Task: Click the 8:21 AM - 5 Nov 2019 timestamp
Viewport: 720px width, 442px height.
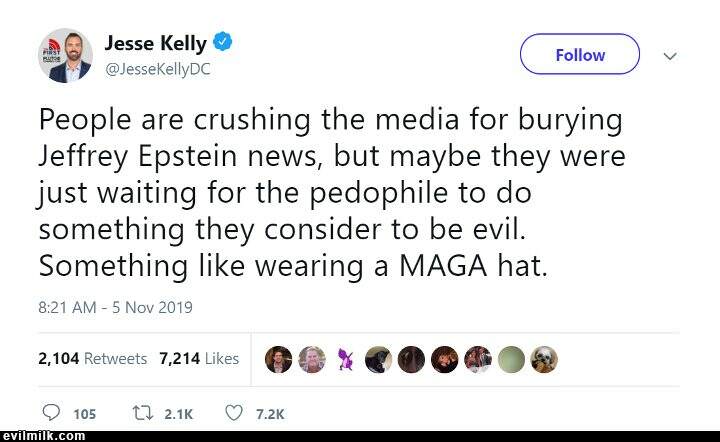Action: click(x=115, y=307)
